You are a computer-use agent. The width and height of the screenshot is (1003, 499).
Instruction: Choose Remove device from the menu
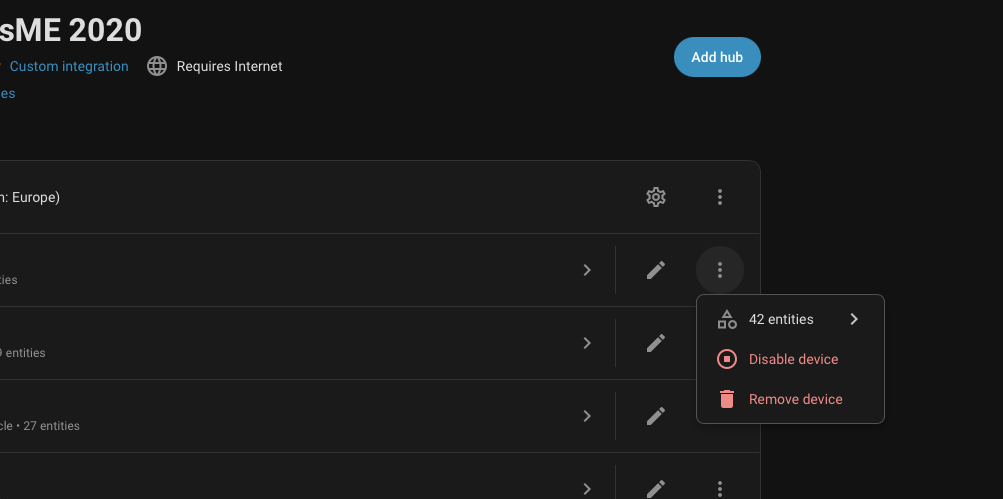pyautogui.click(x=795, y=399)
